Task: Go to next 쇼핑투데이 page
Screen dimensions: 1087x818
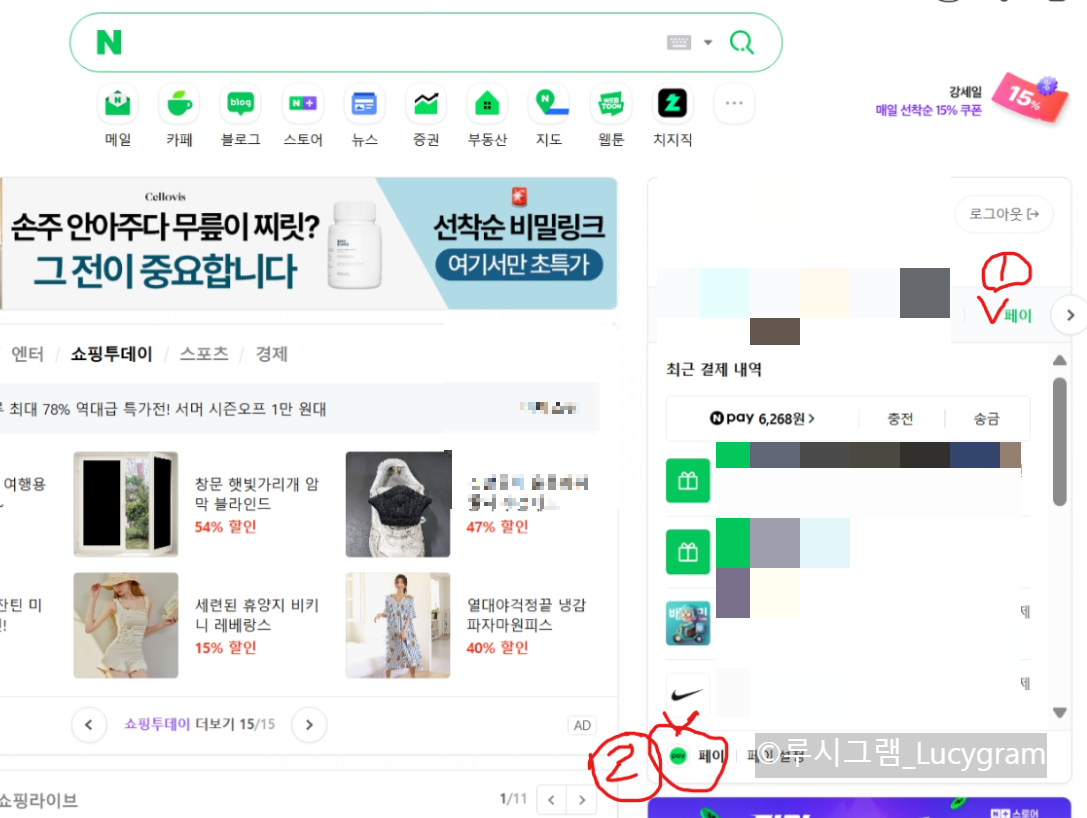Action: (309, 724)
